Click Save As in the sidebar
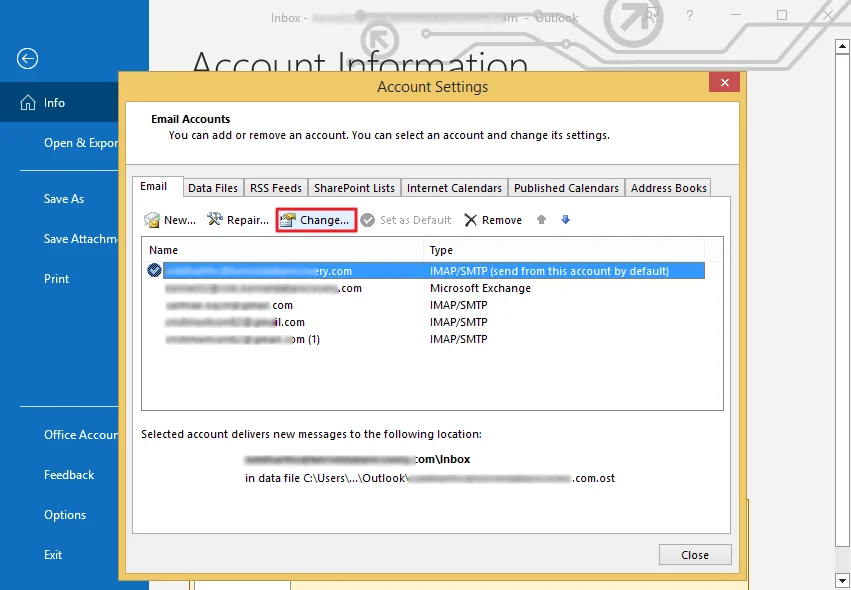851x590 pixels. coord(64,199)
